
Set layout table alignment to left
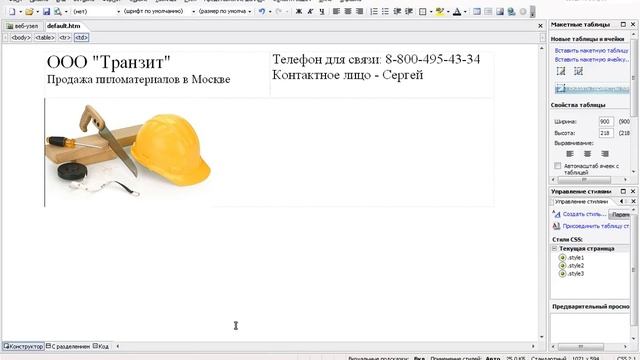(570, 154)
